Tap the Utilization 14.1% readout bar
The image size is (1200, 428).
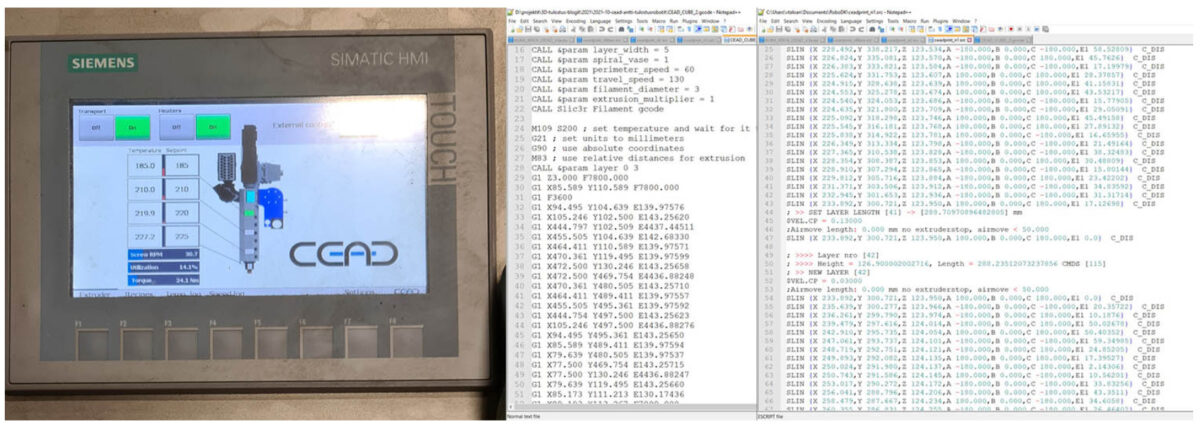[166, 268]
